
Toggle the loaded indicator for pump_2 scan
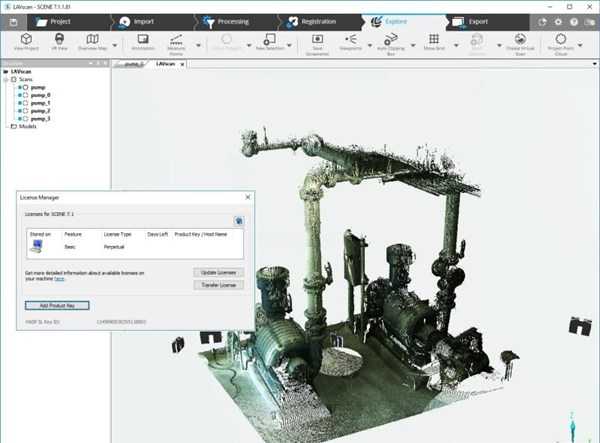pos(20,110)
